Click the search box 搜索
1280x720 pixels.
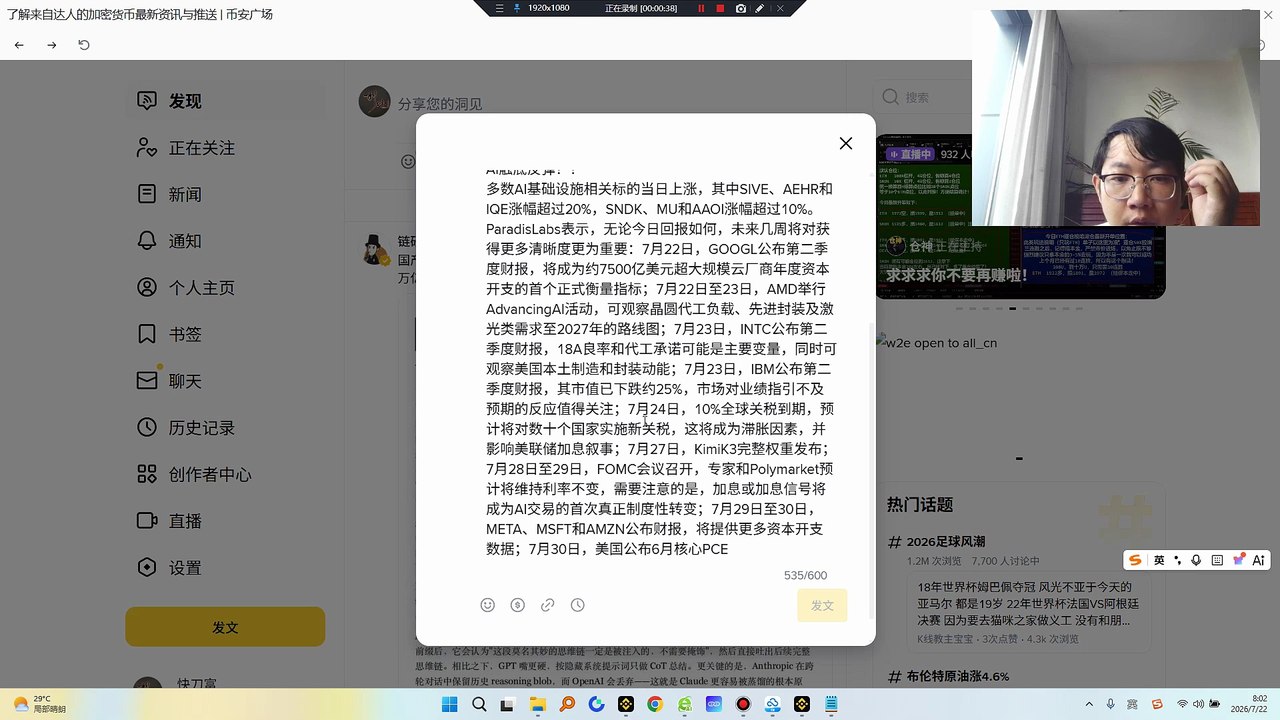(x=920, y=97)
